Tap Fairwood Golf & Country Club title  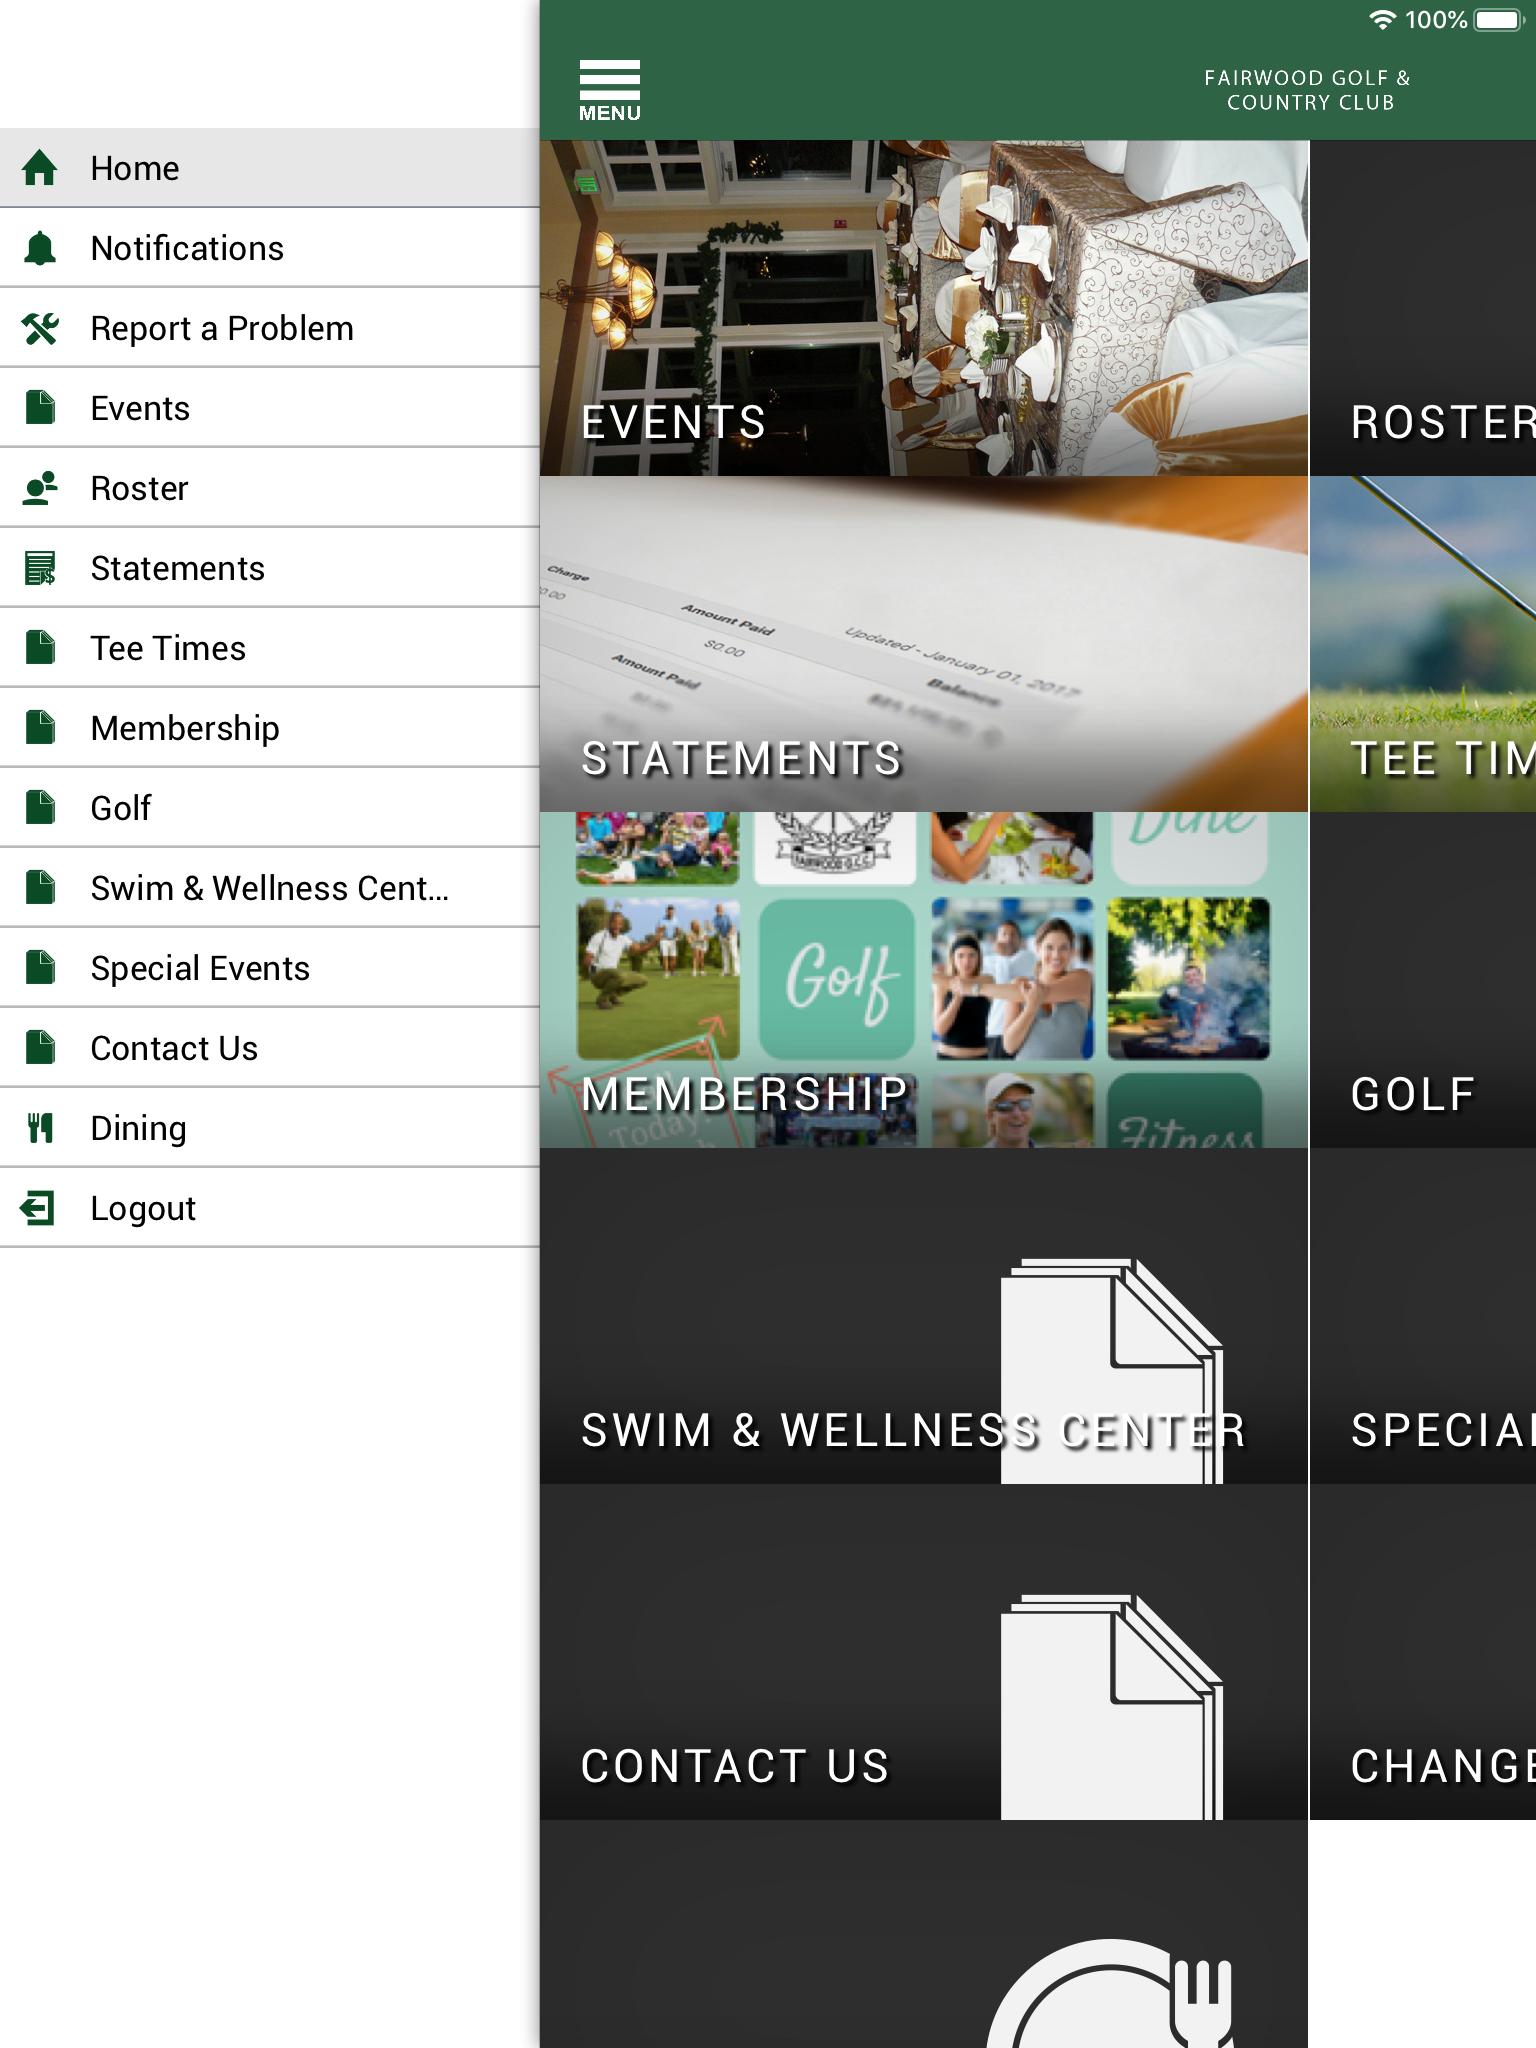[1309, 90]
